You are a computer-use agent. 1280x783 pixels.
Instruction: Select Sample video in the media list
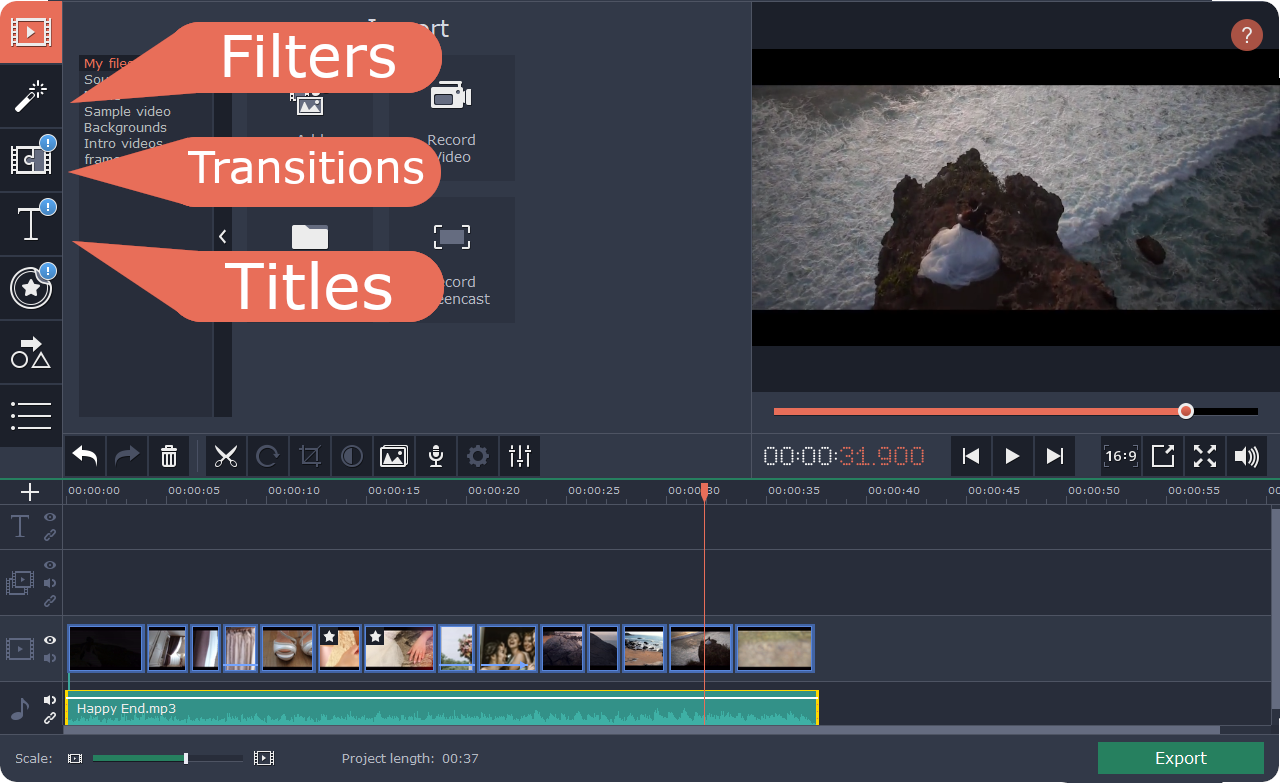pos(127,111)
